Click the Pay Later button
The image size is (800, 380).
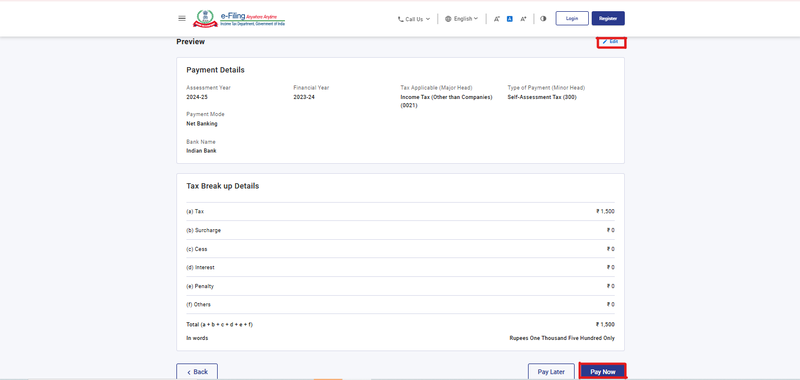(551, 372)
